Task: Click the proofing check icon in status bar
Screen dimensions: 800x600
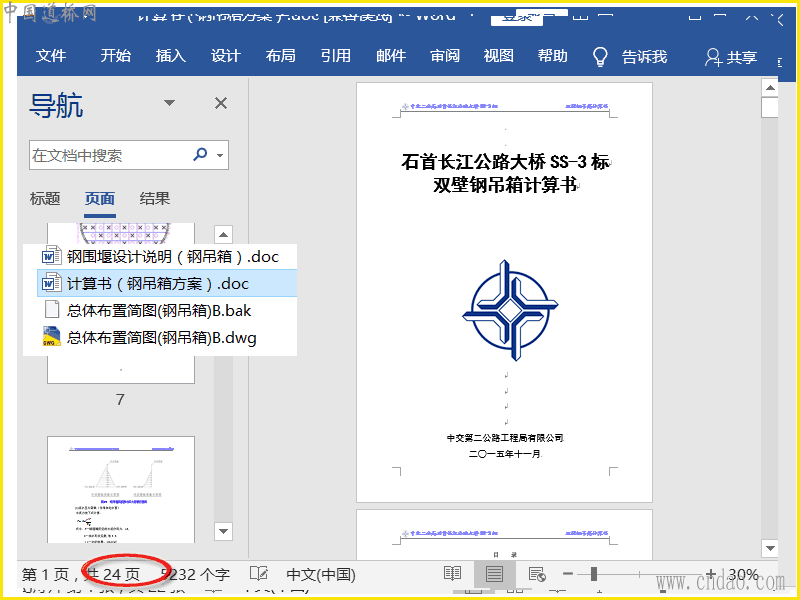Action: [259, 574]
